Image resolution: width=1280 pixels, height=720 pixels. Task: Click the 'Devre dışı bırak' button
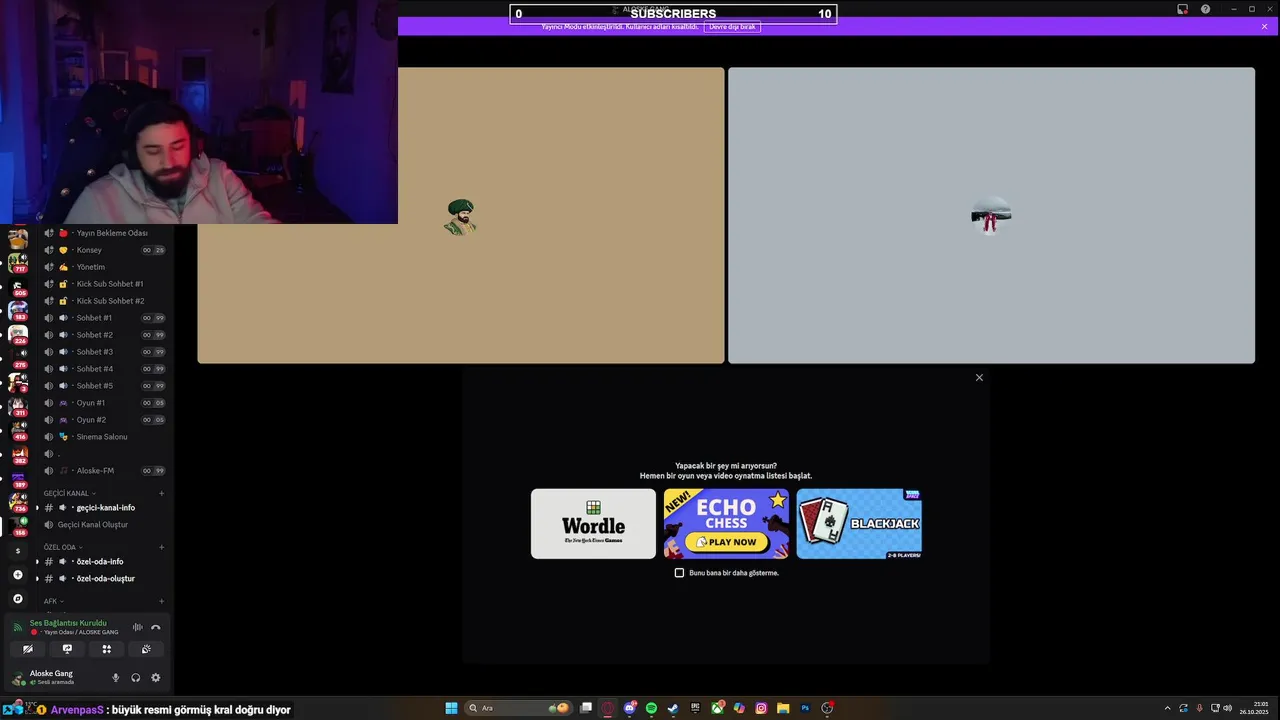point(732,27)
